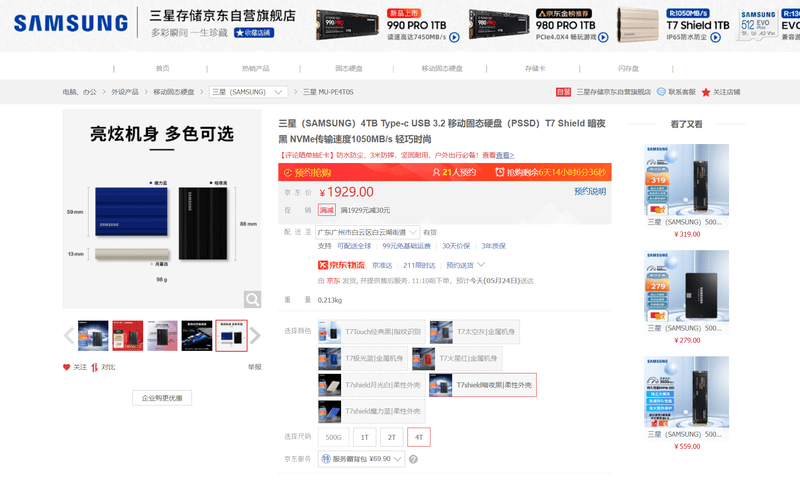Select T7极光蓝|金属机身 color option
The image size is (800, 480).
click(x=363, y=359)
